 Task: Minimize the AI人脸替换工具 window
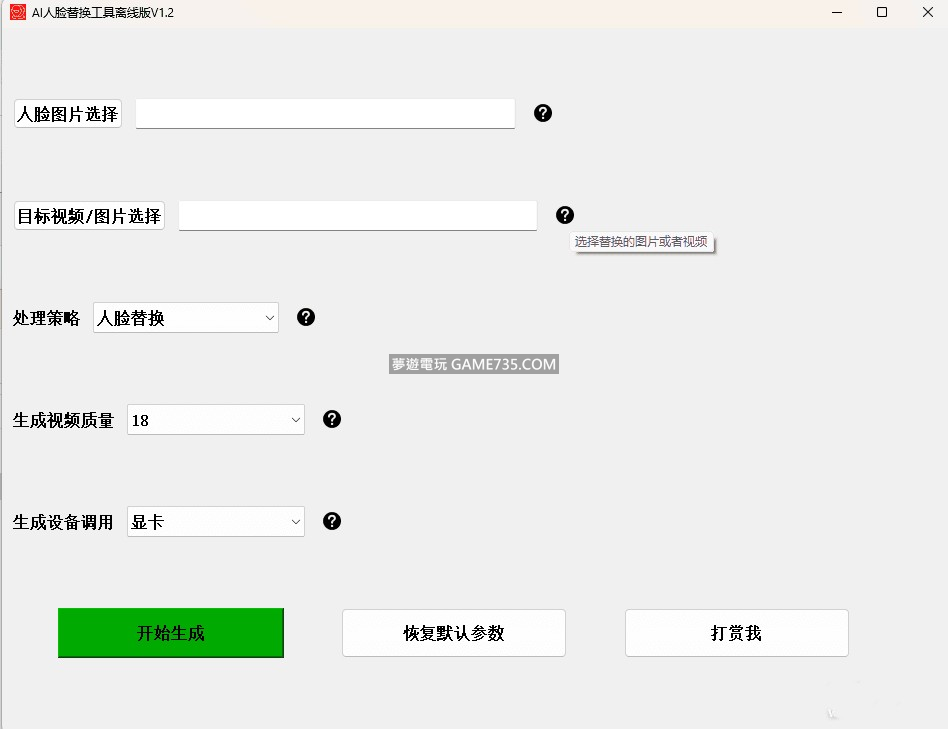tap(837, 12)
